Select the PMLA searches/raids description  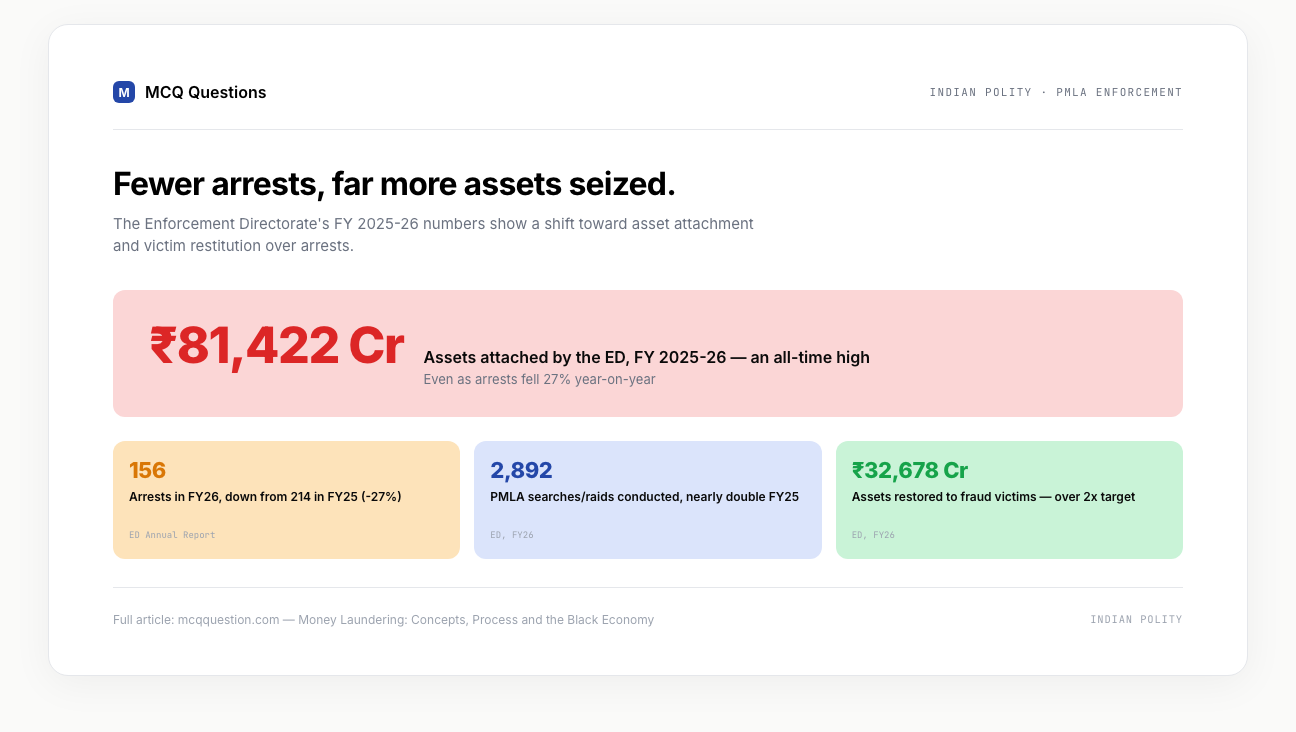pos(644,496)
